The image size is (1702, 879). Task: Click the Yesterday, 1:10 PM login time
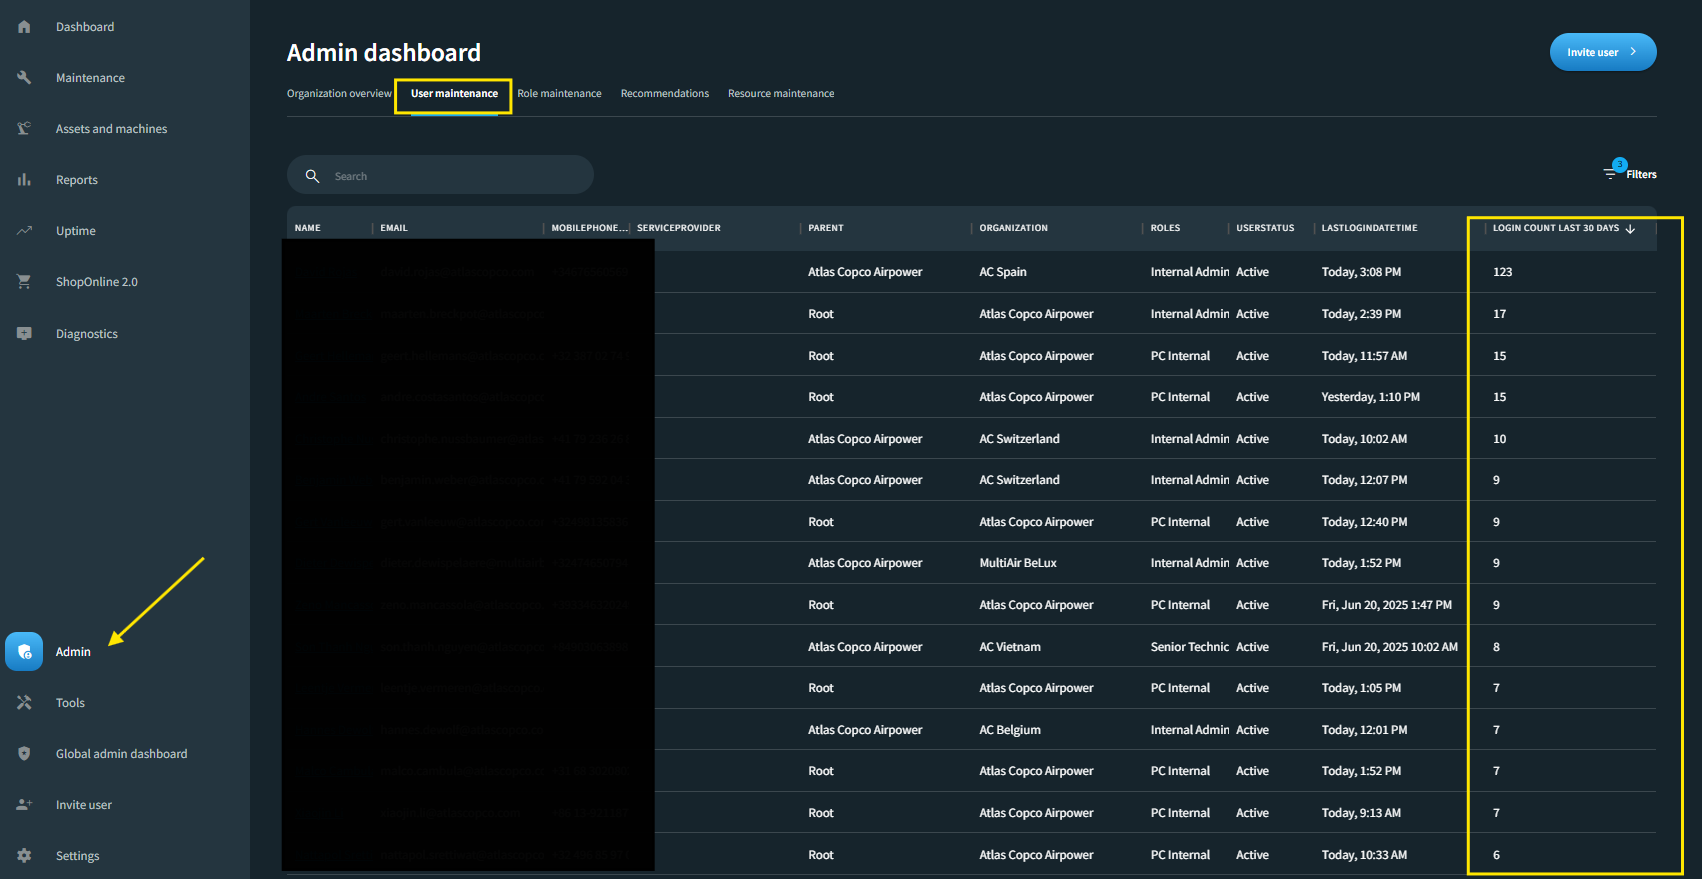click(x=1370, y=397)
